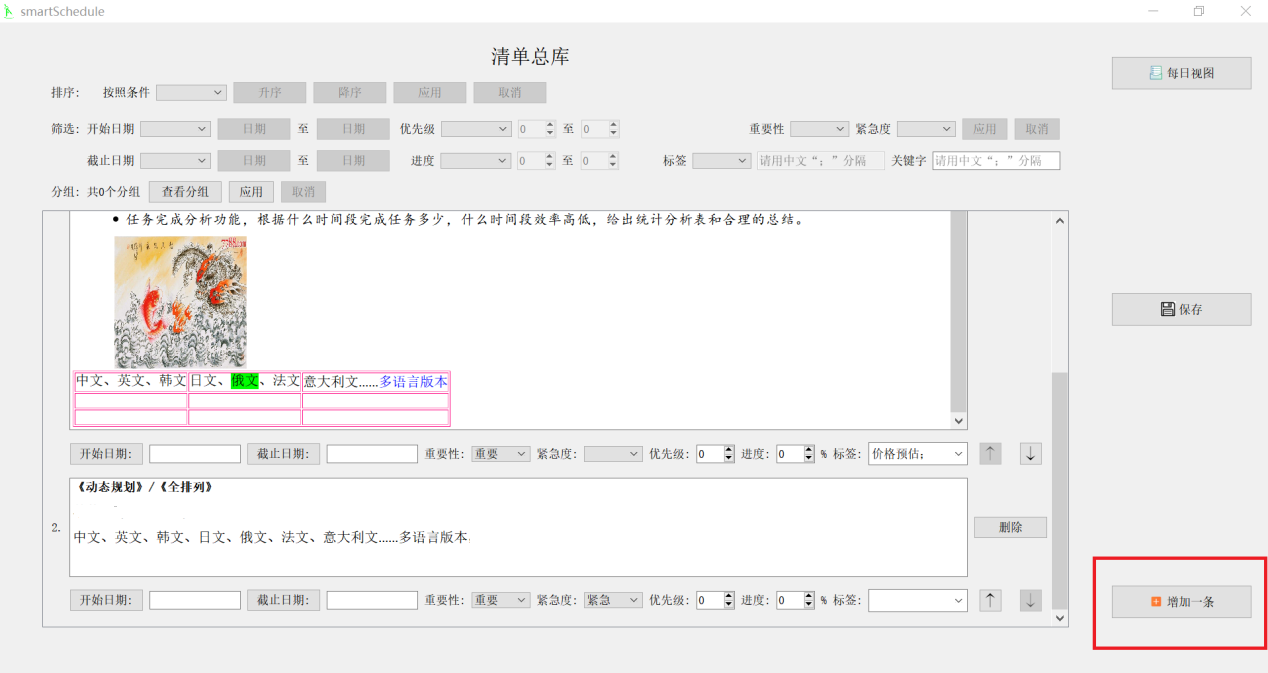This screenshot has height=673, width=1268.
Task: Click the 保存 save disk icon
Action: [1166, 309]
